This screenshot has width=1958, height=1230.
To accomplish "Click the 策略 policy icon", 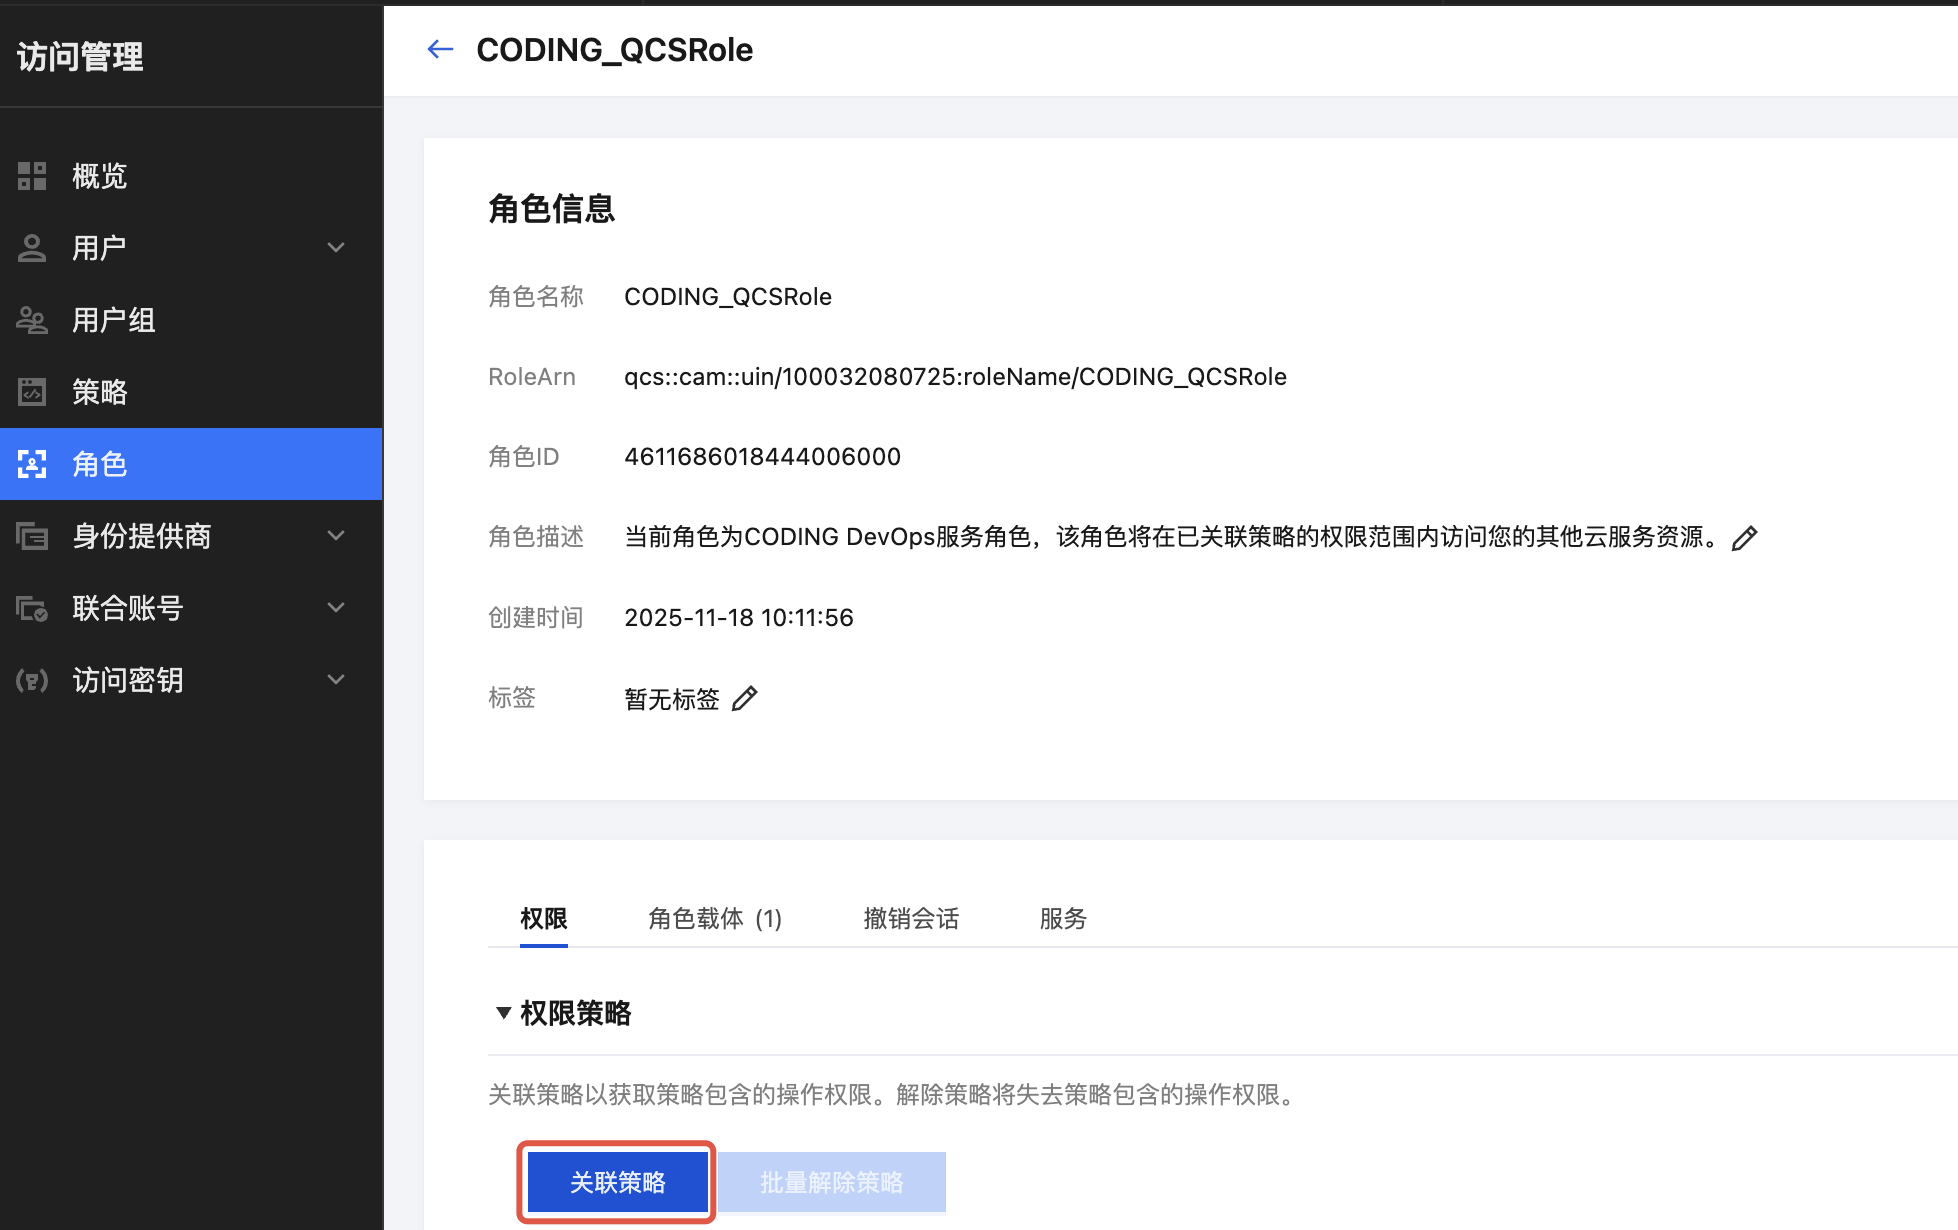I will click(x=32, y=392).
